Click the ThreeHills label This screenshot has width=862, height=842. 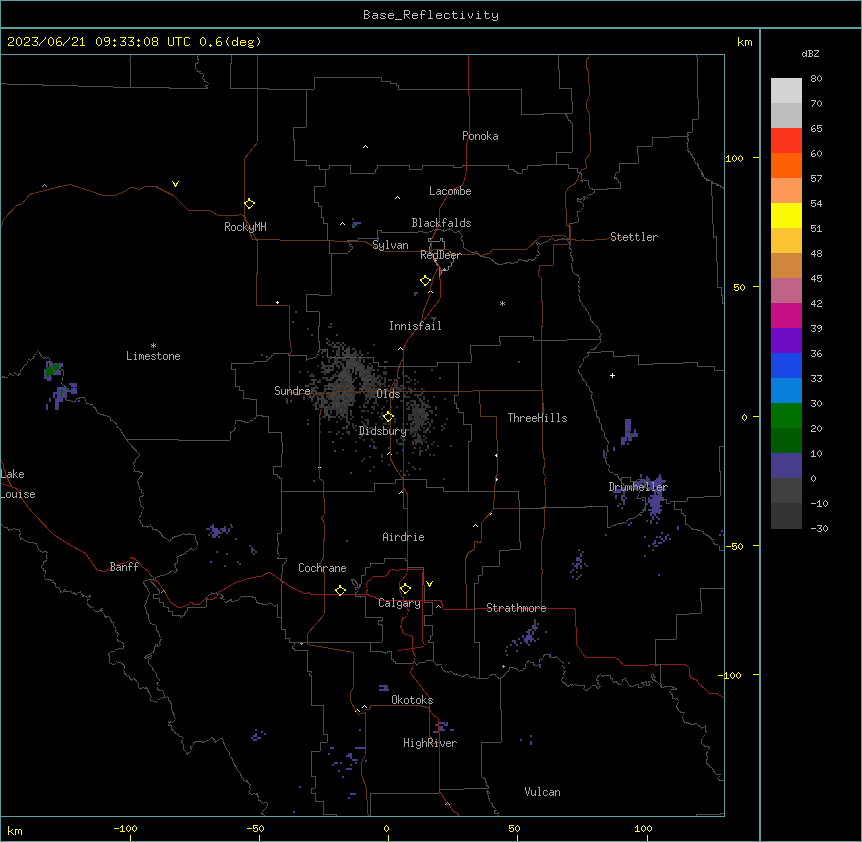[537, 418]
